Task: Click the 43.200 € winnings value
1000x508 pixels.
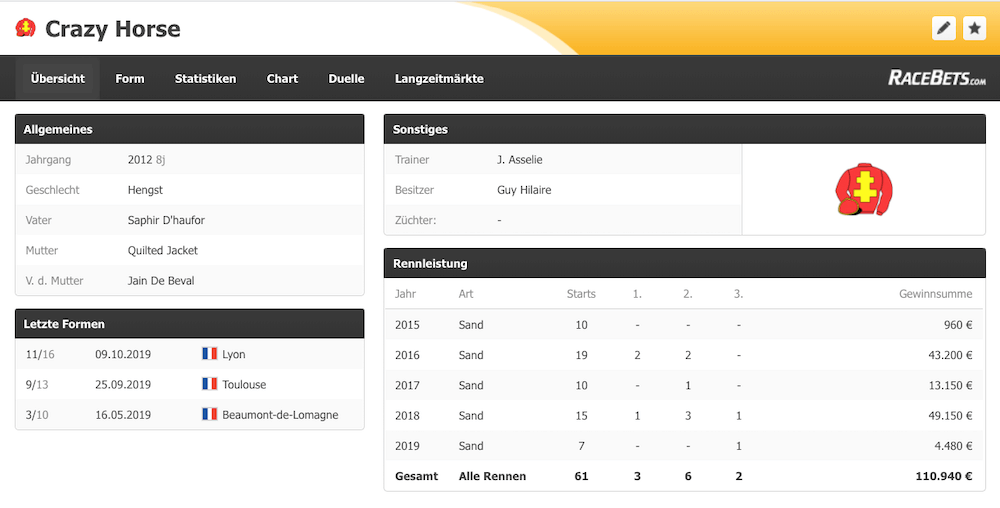Action: point(950,355)
